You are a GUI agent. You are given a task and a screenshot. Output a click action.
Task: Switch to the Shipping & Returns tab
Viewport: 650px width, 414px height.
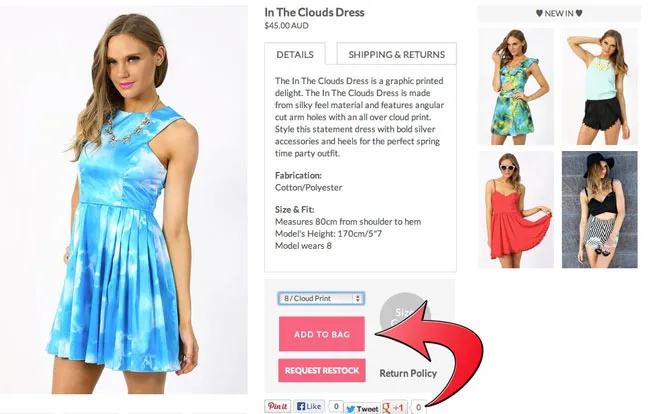click(397, 54)
